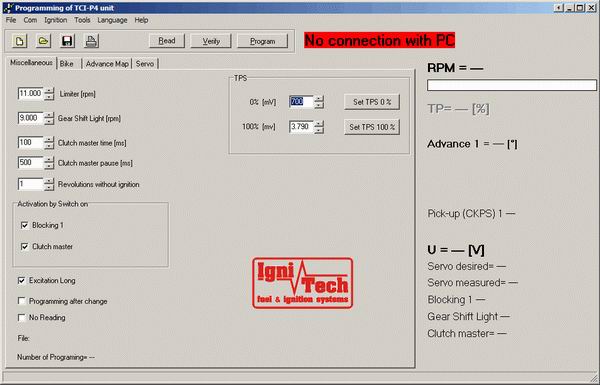600x385 pixels.
Task: Open the Servo tab
Action: click(145, 64)
